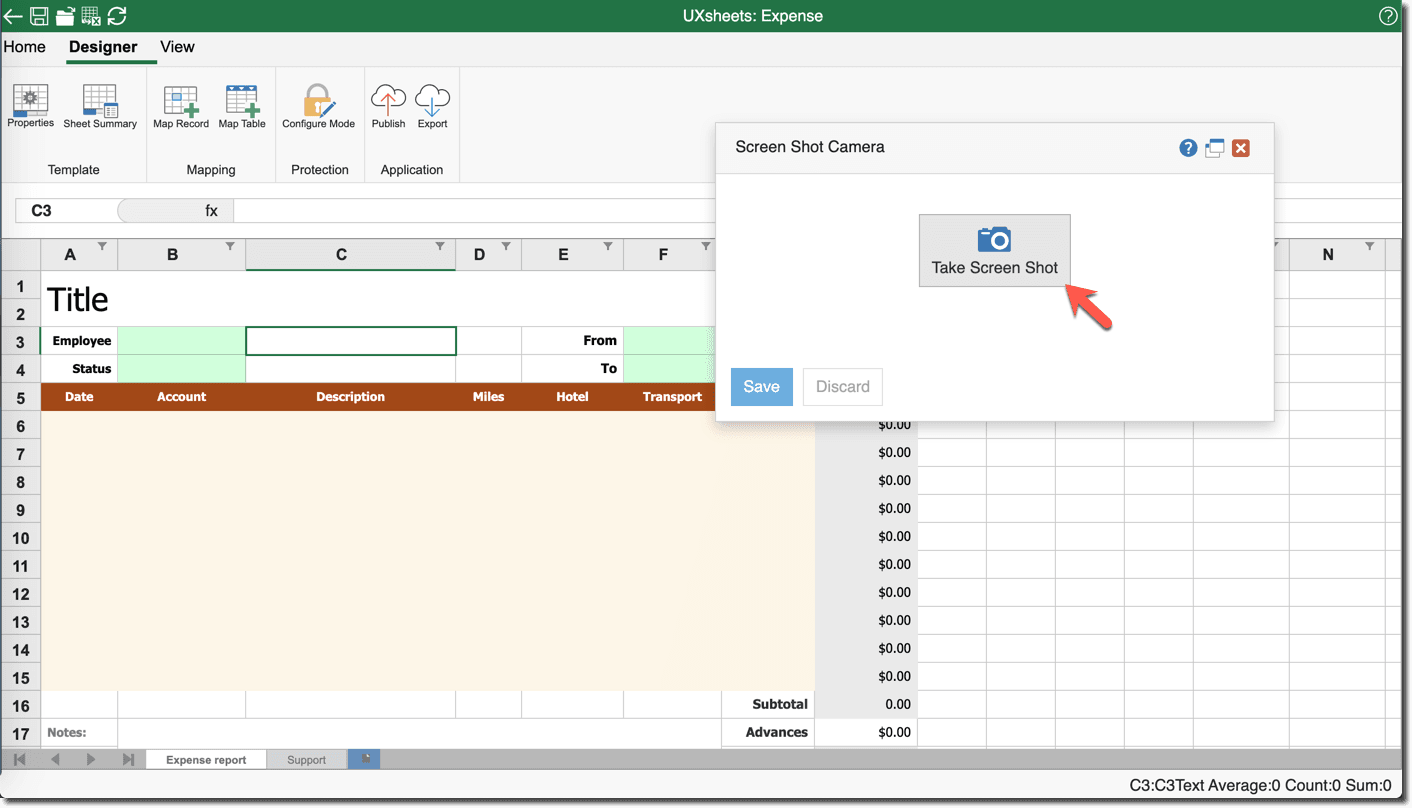
Task: Open template Properties
Action: click(x=30, y=107)
